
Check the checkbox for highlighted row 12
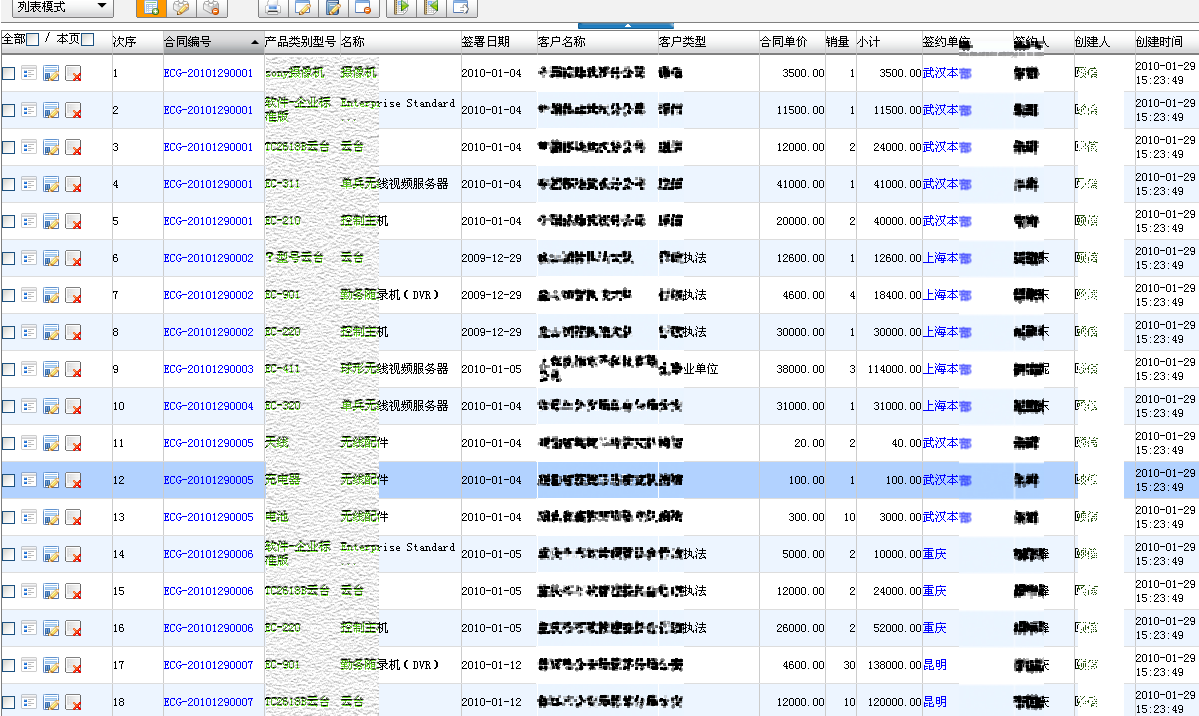click(8, 480)
